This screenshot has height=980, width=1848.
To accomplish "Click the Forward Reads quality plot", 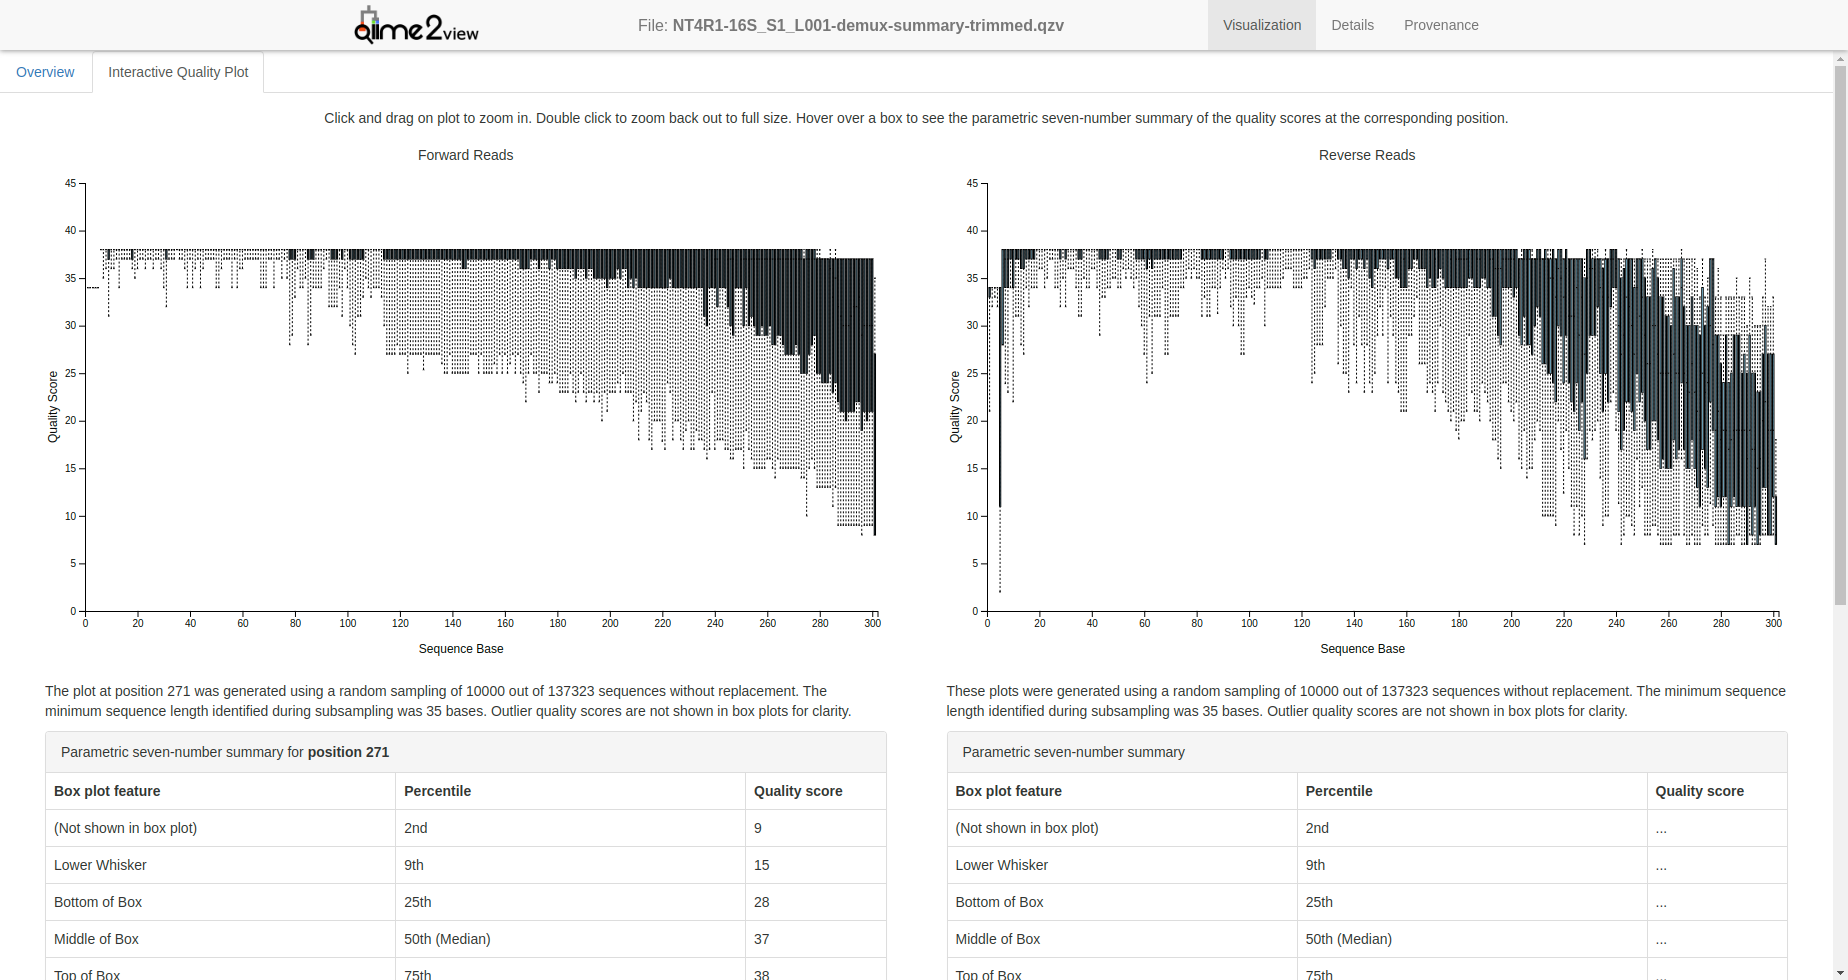I will tap(480, 400).
